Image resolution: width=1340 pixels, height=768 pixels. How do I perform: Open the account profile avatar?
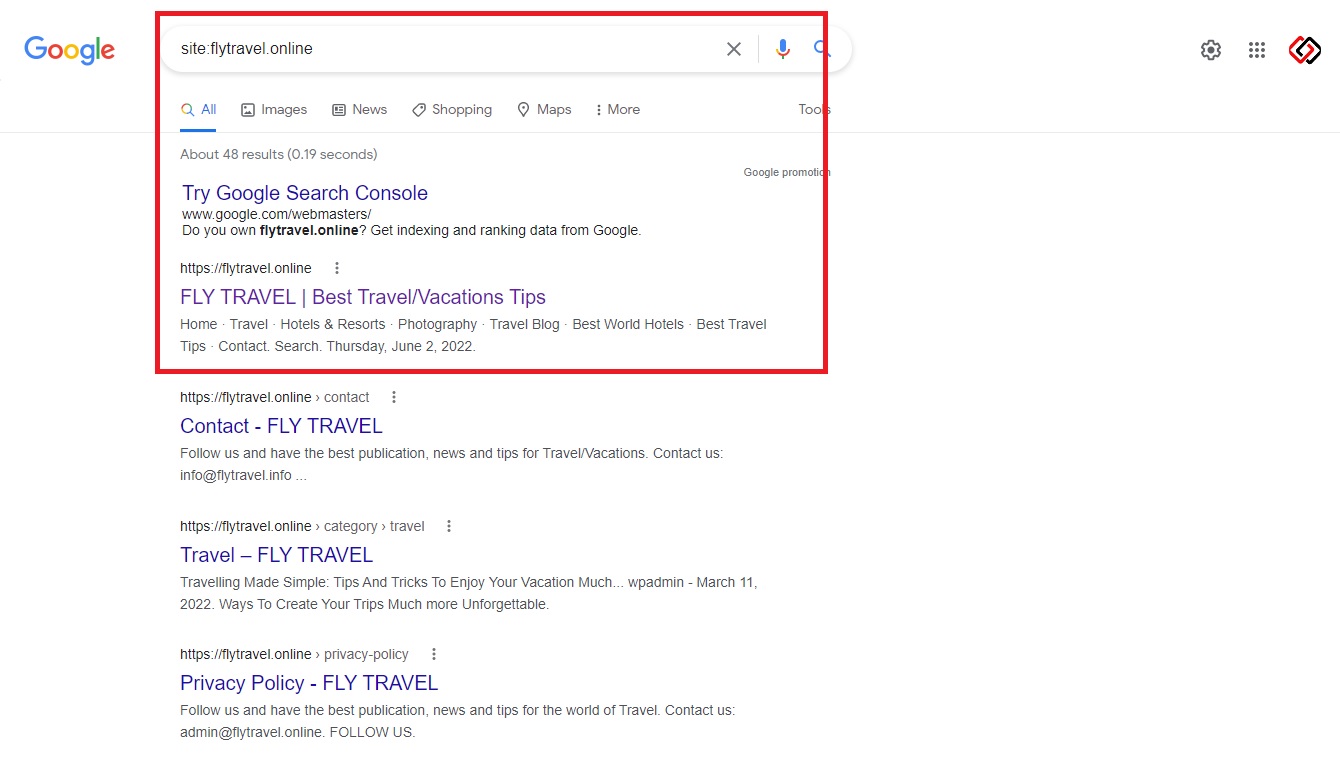pos(1305,50)
